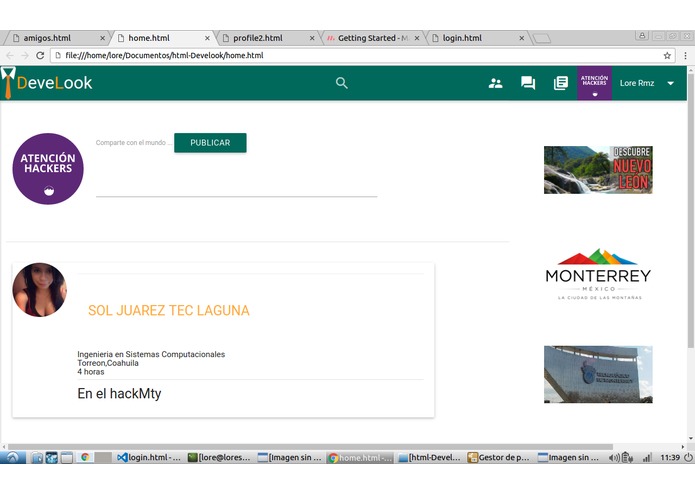Click the '4 horas' timestamp

pos(91,372)
